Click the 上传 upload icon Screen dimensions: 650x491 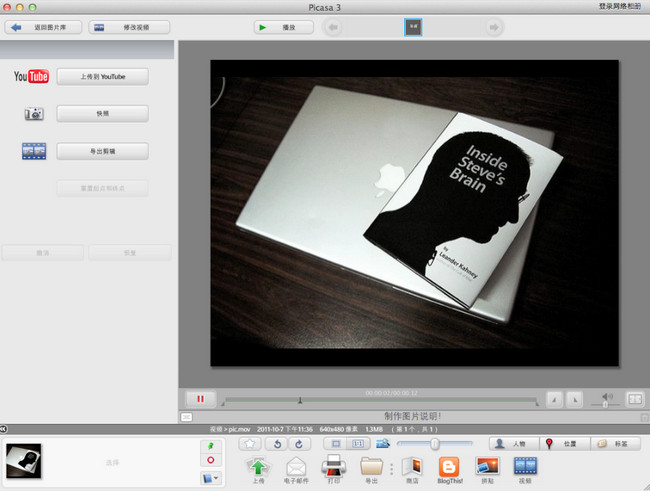(x=258, y=469)
